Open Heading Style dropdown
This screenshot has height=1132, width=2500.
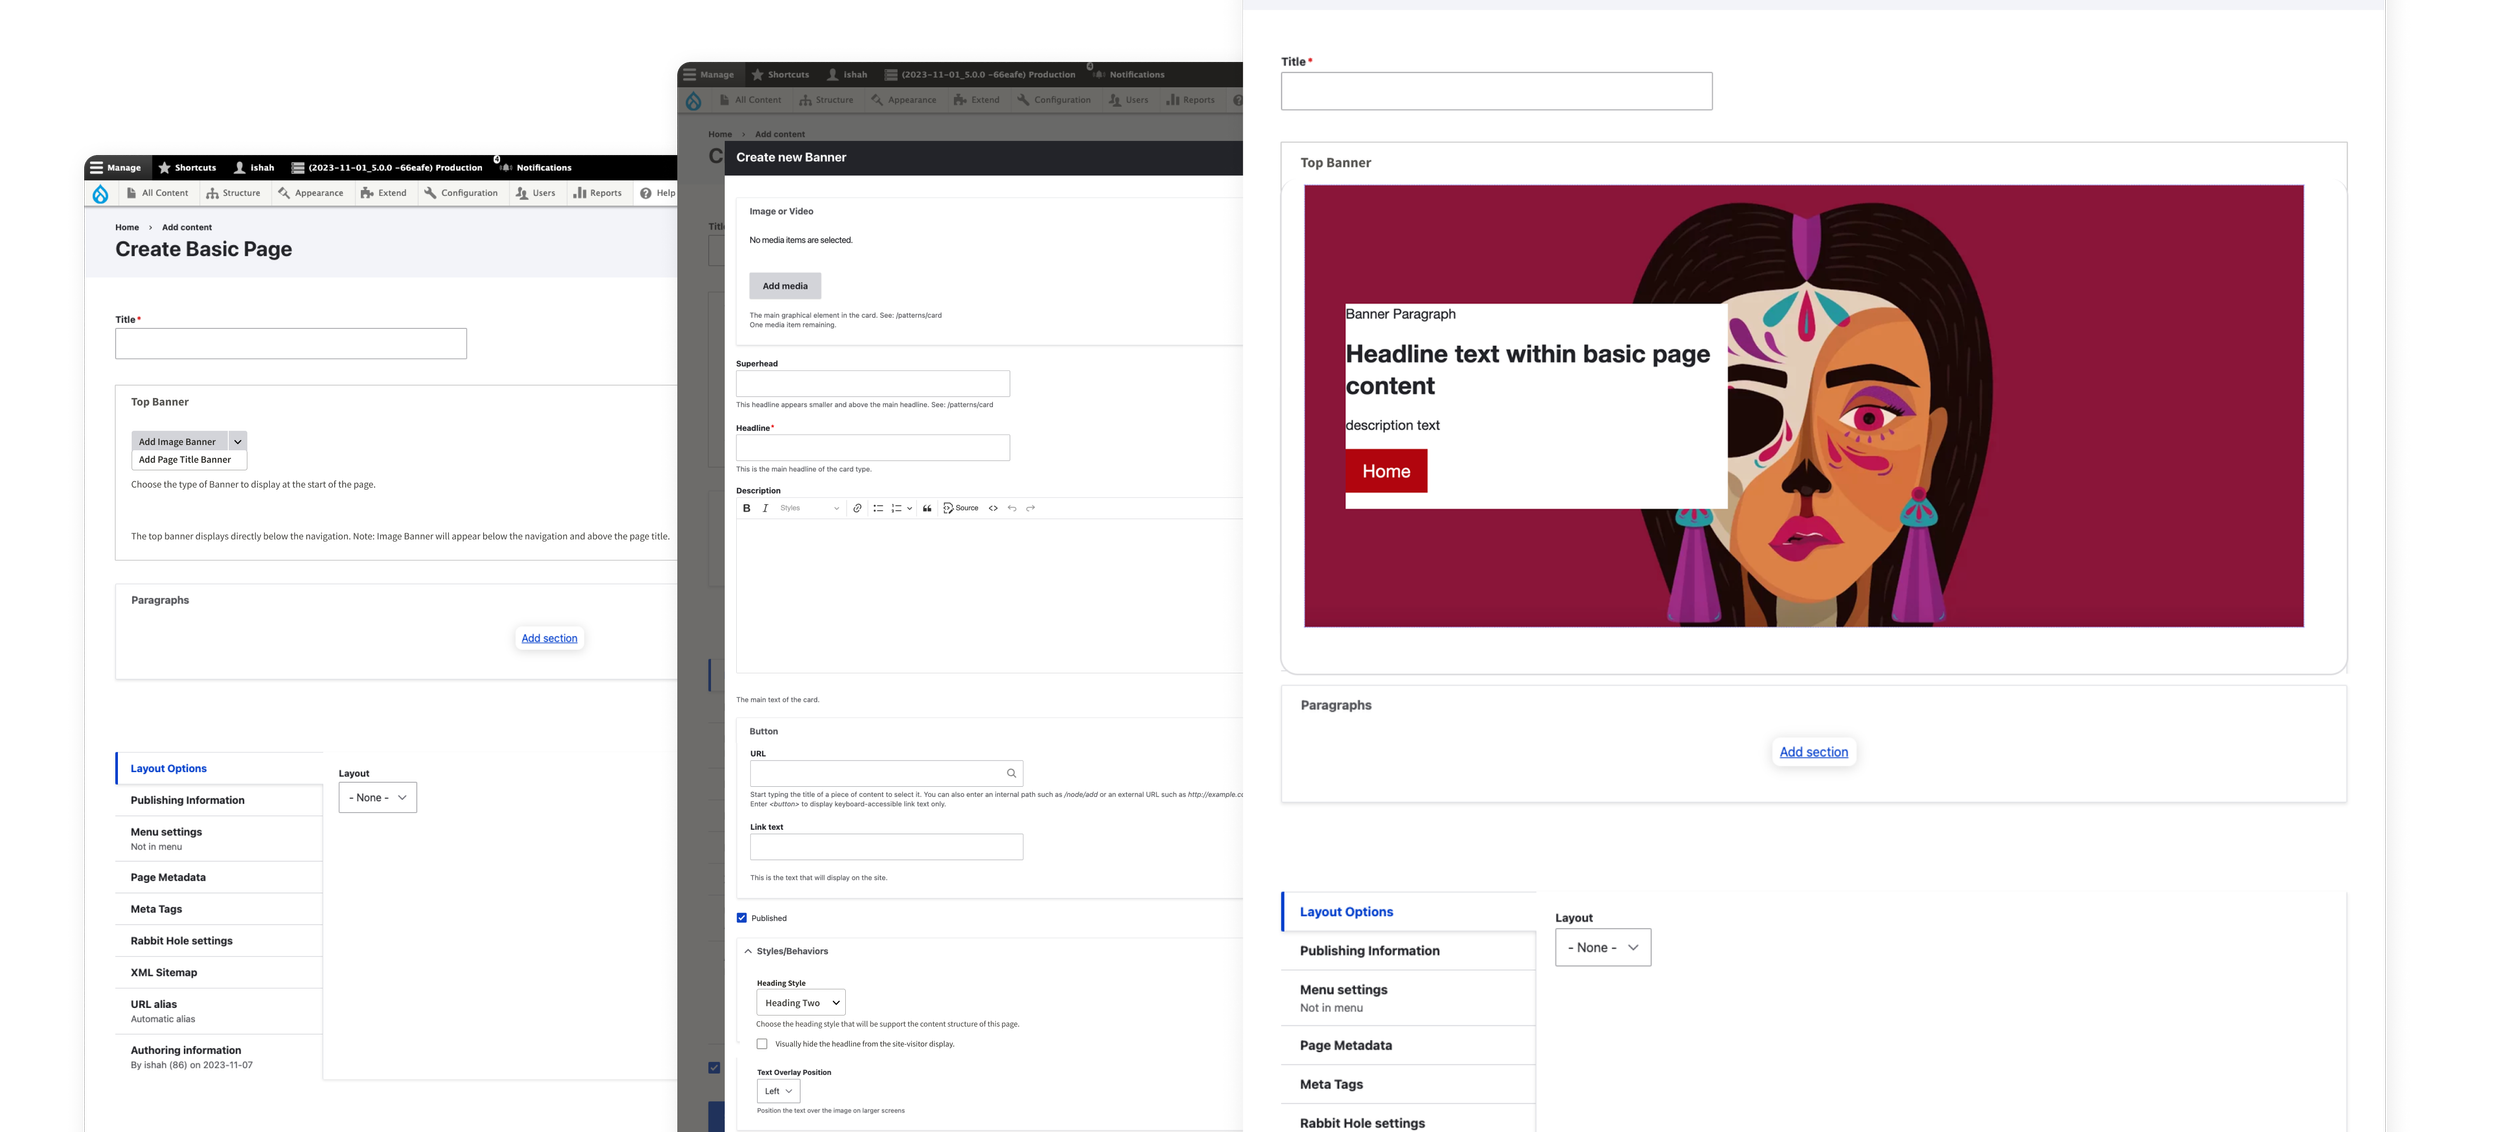pos(800,1002)
